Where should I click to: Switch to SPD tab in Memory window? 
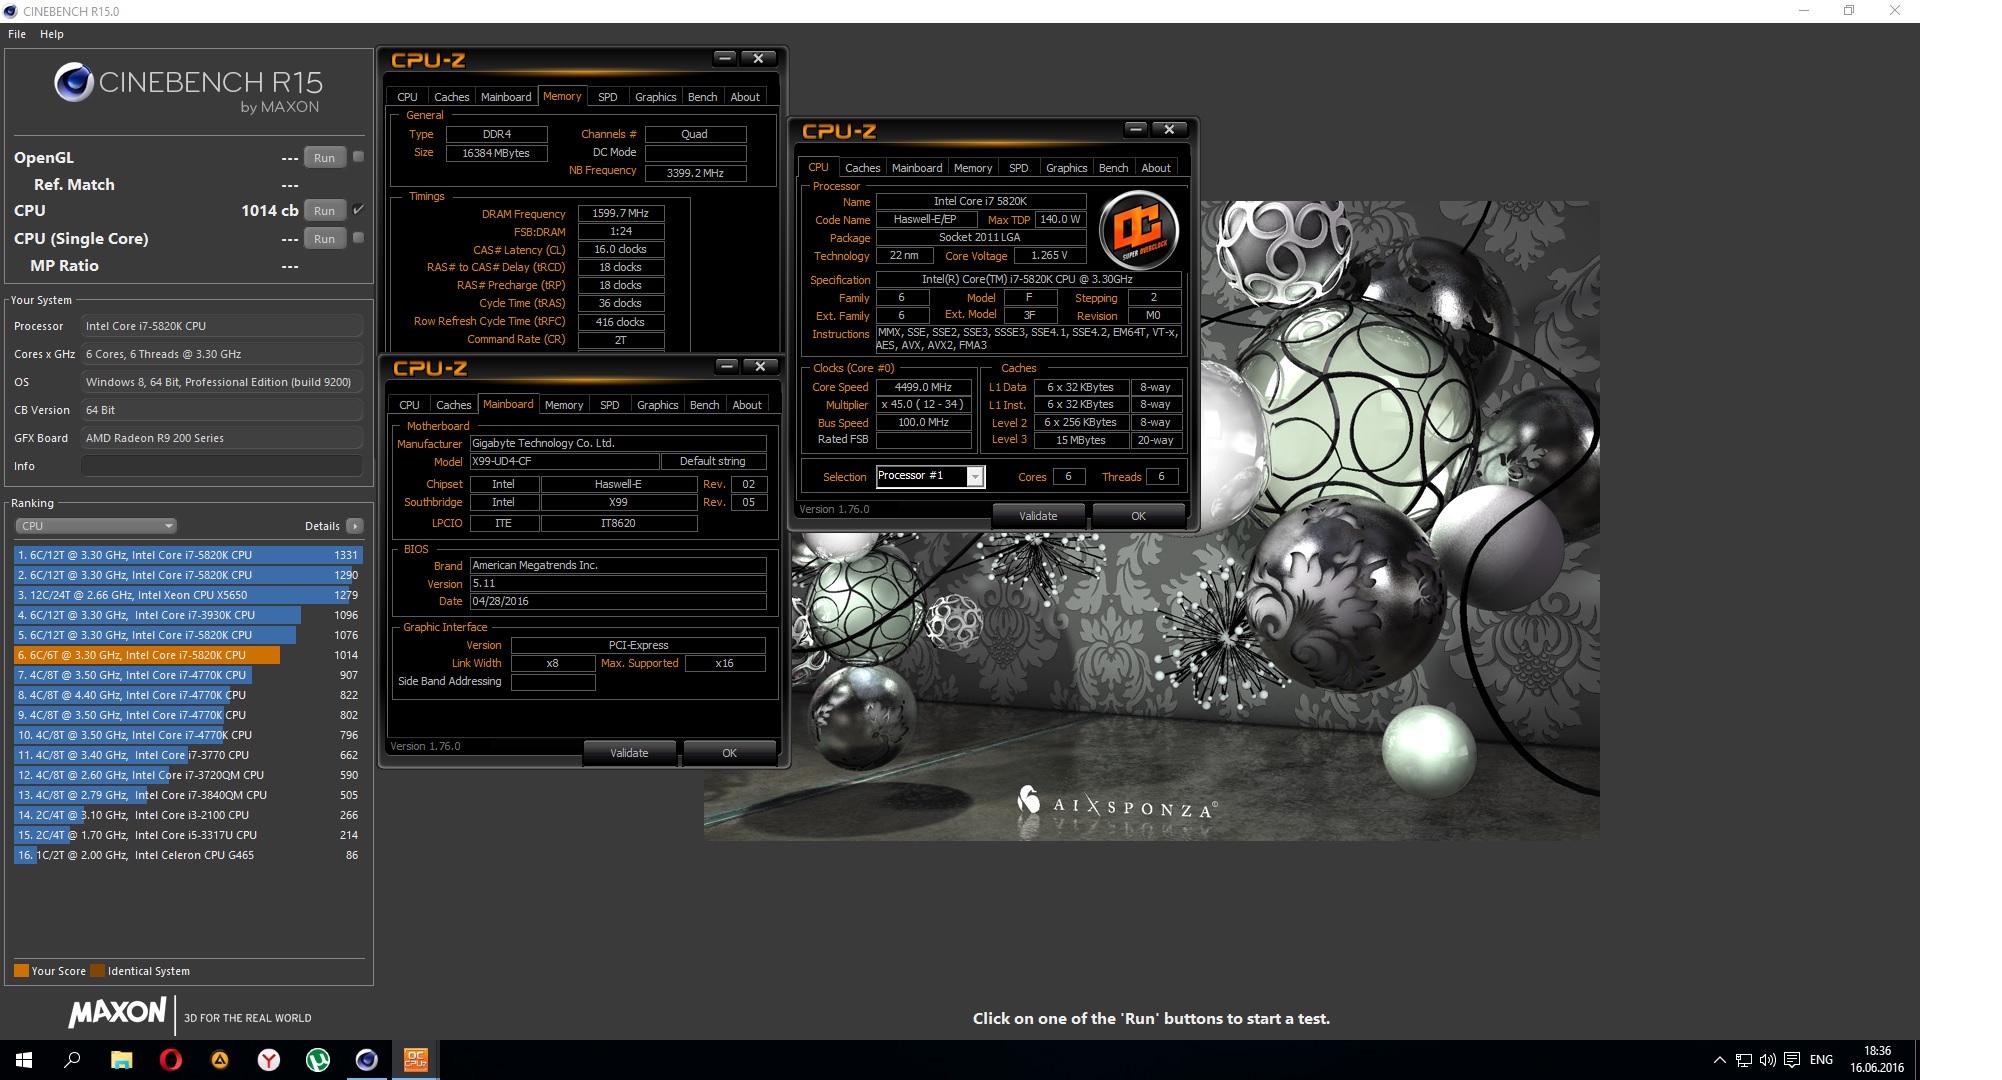[x=607, y=97]
